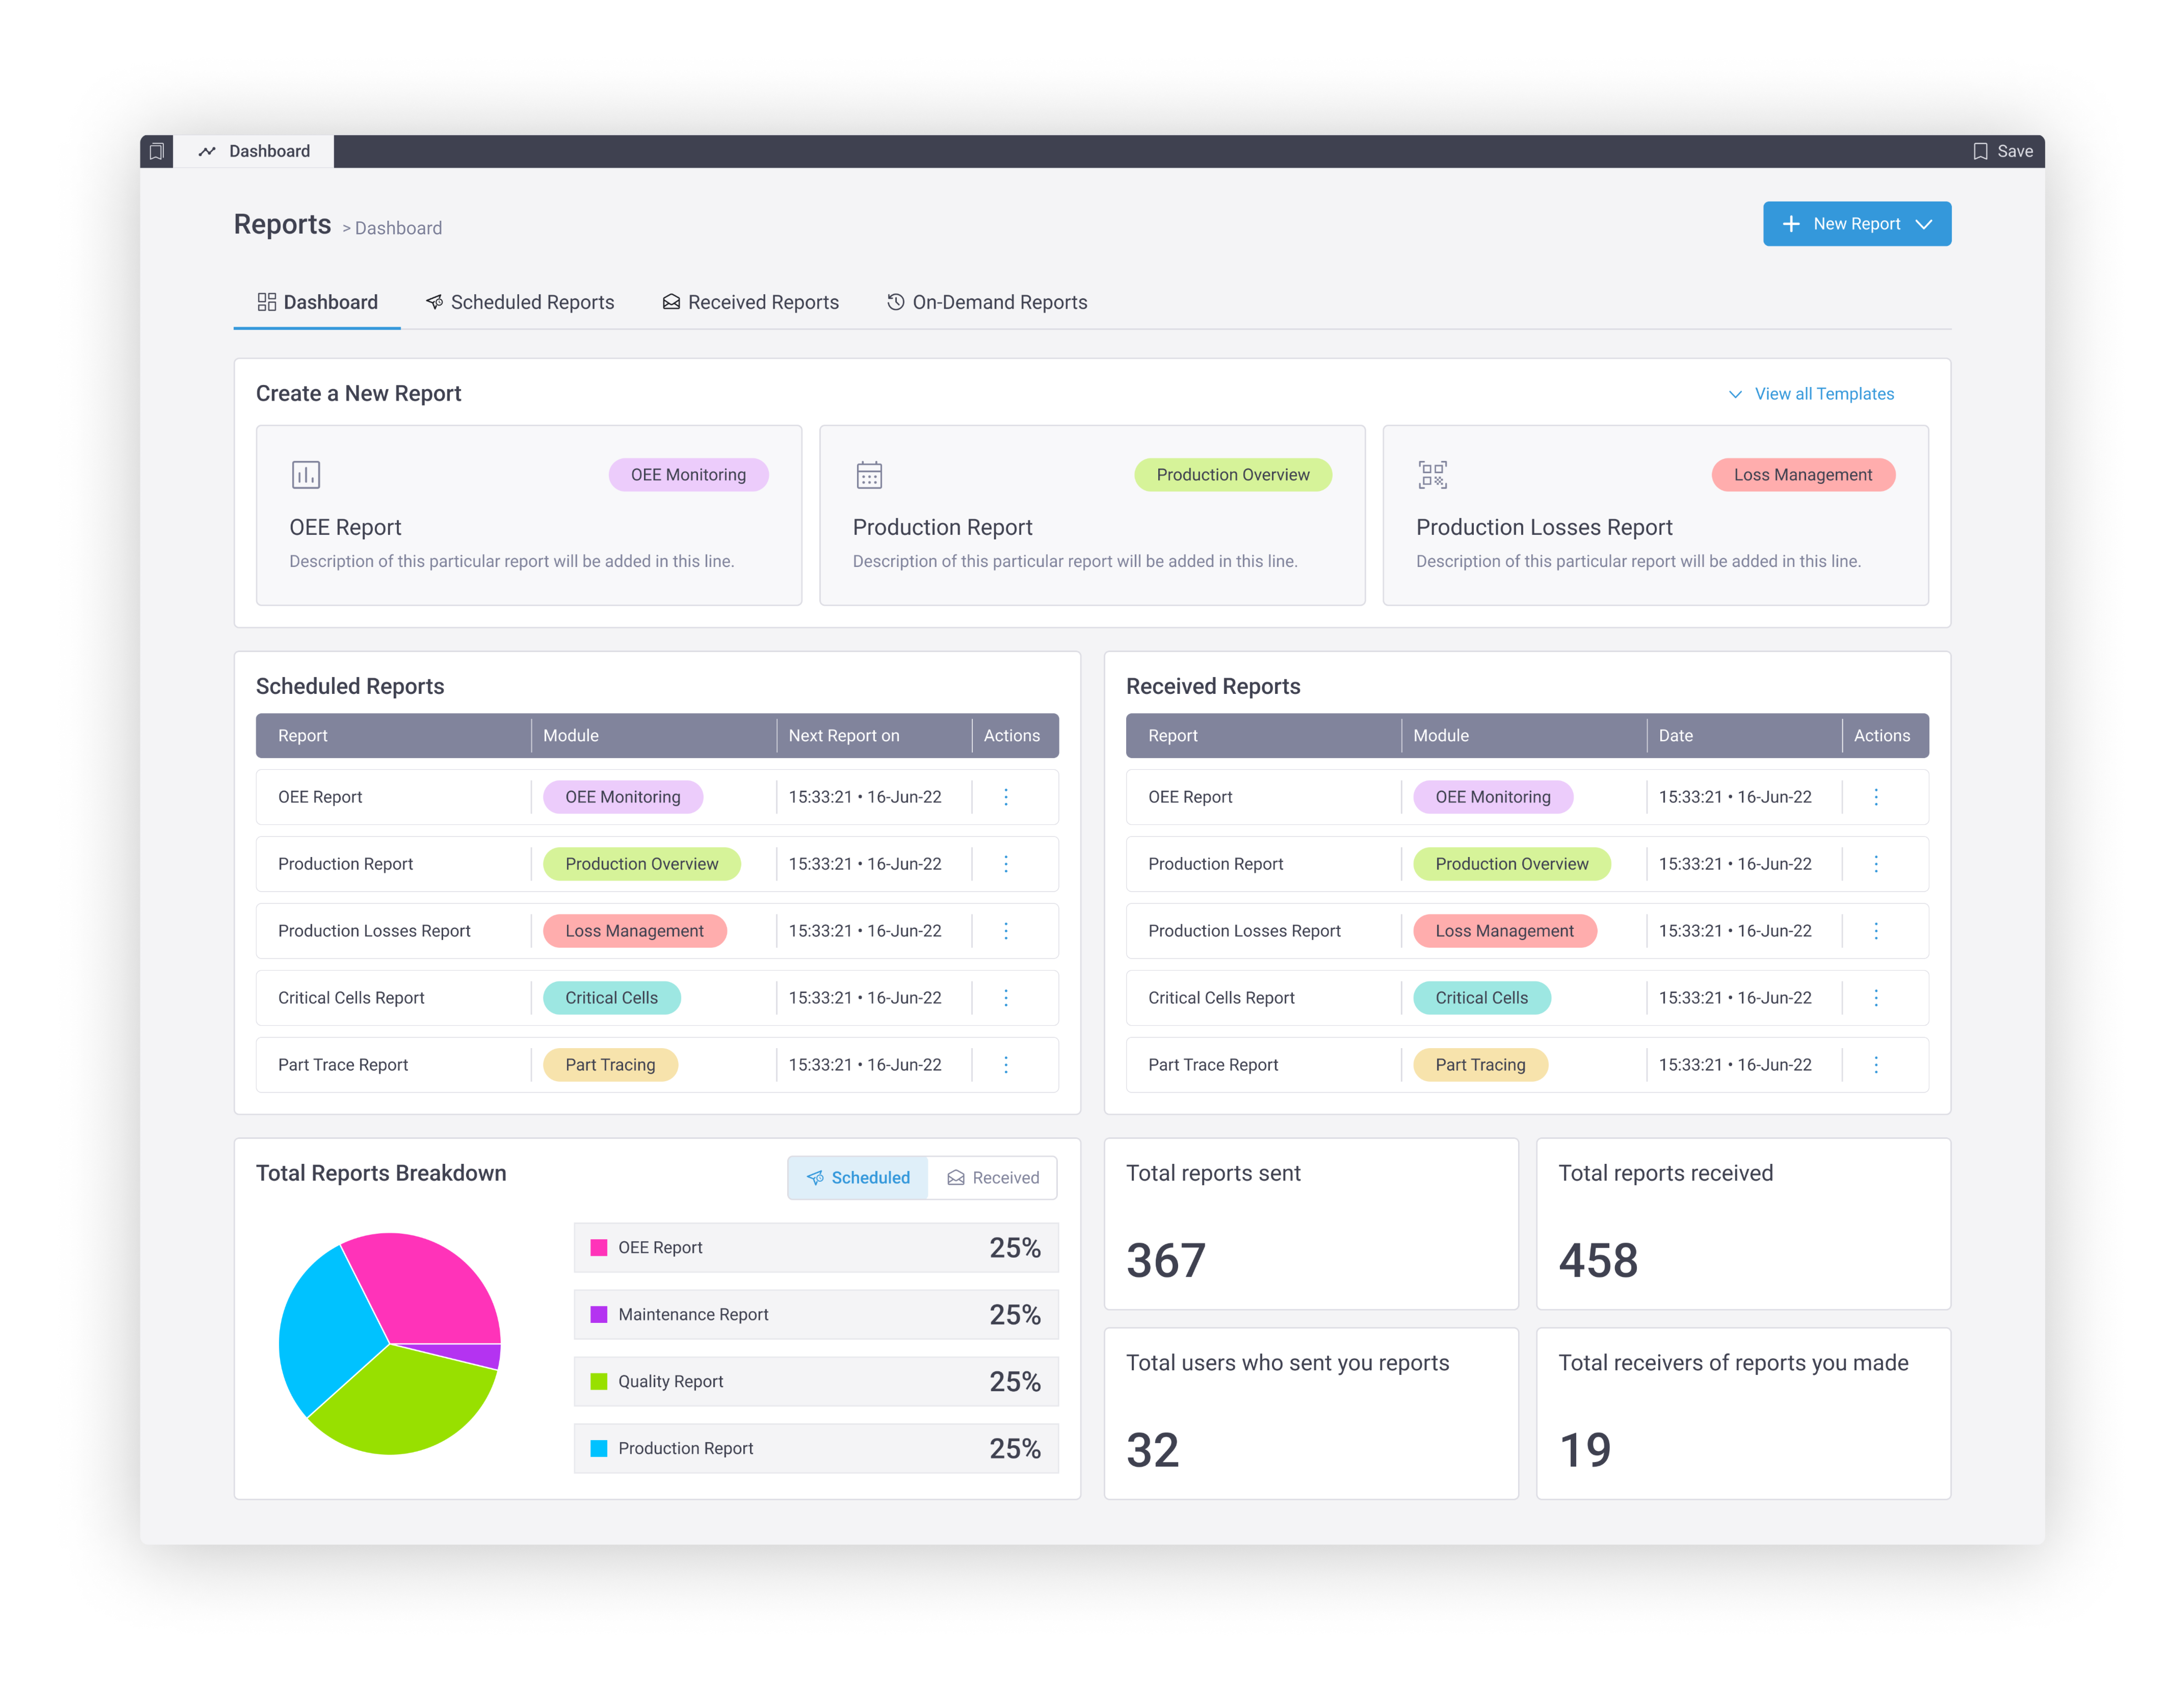
Task: Switch to Scheduled Reports tab
Action: [x=520, y=302]
